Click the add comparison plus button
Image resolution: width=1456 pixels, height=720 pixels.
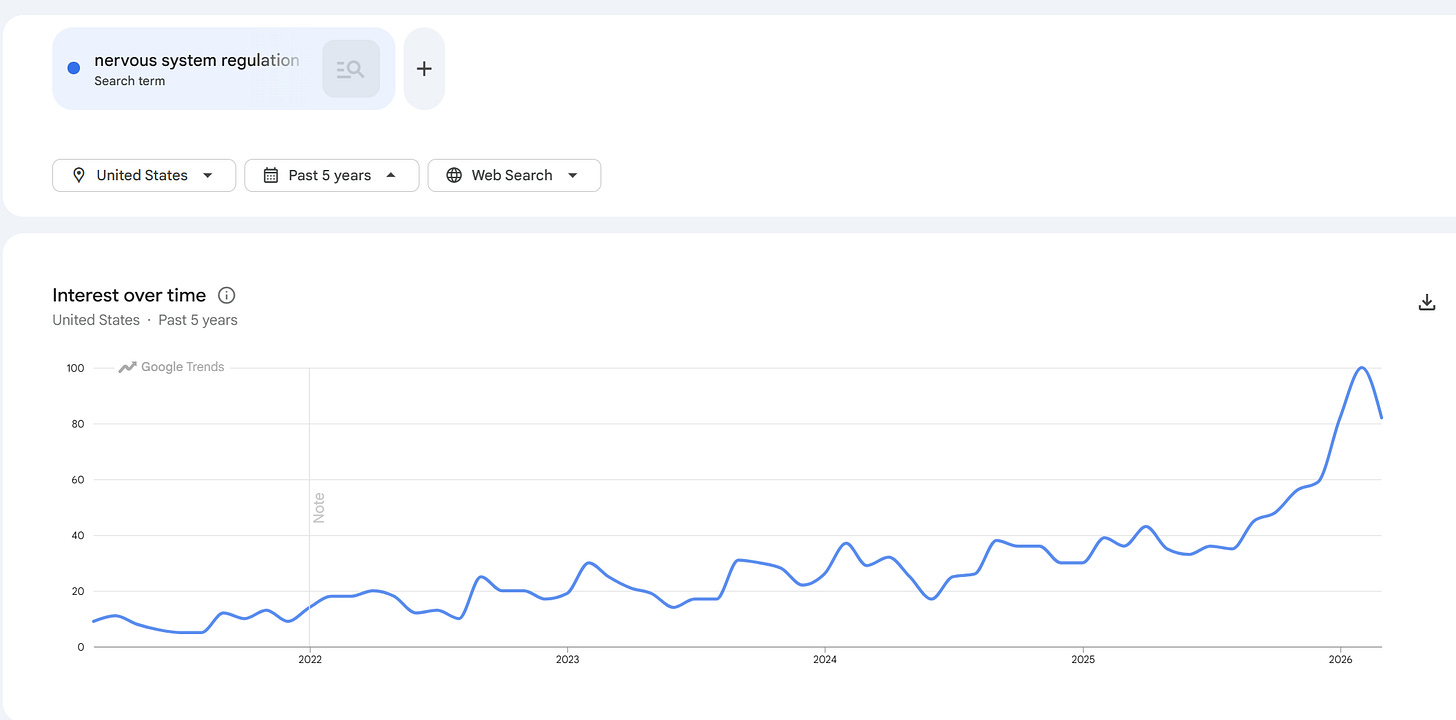[424, 69]
